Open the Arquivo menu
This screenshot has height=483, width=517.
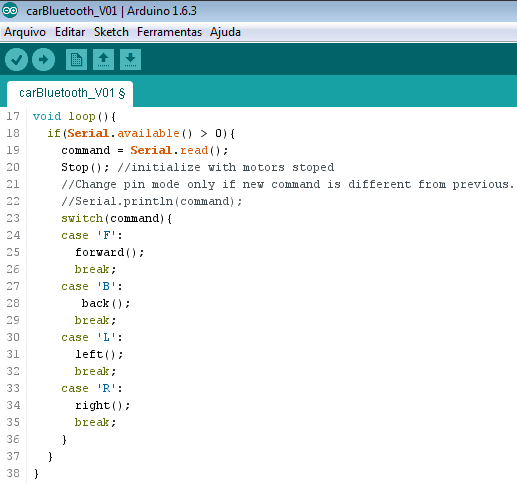pos(25,32)
